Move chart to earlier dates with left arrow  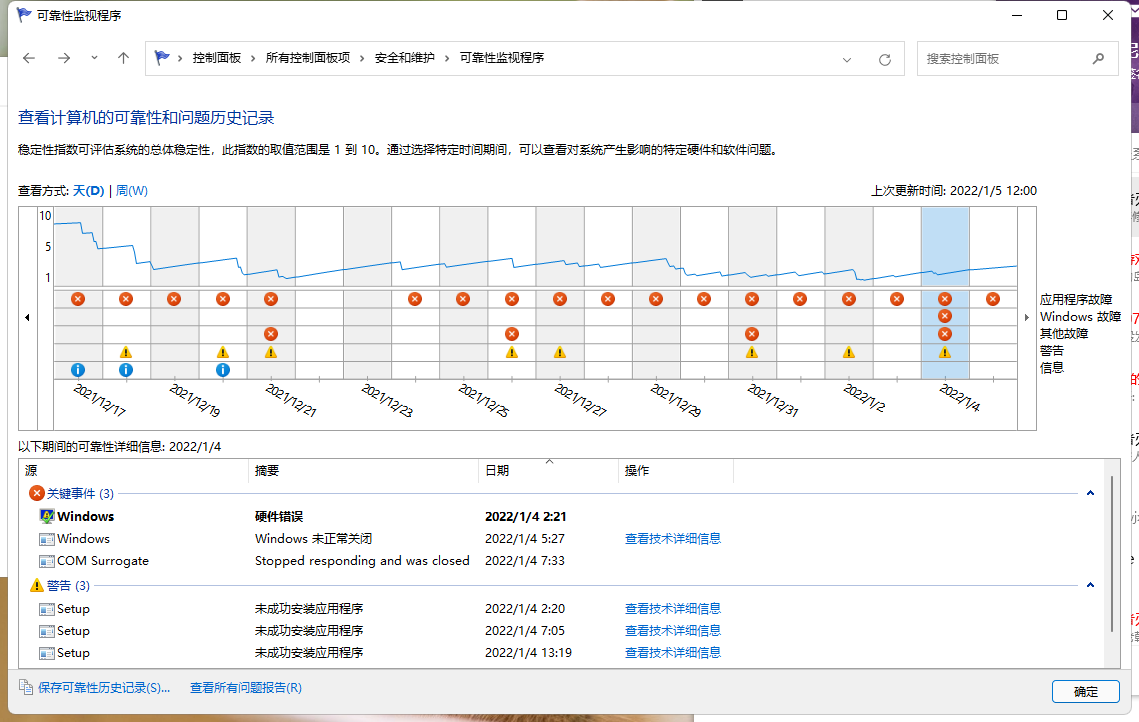click(28, 317)
